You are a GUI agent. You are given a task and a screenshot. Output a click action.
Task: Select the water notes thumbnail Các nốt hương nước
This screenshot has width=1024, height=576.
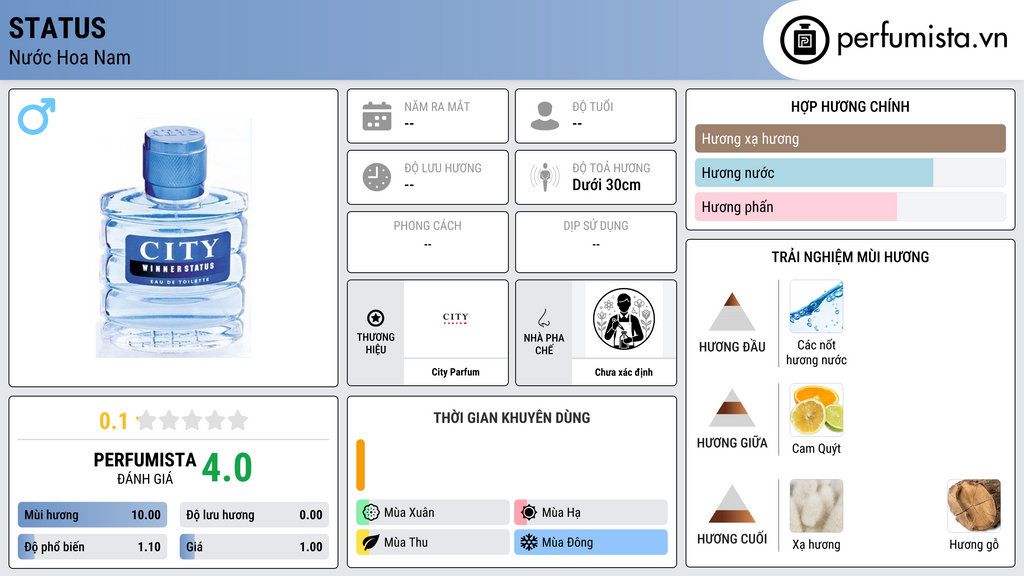816,307
